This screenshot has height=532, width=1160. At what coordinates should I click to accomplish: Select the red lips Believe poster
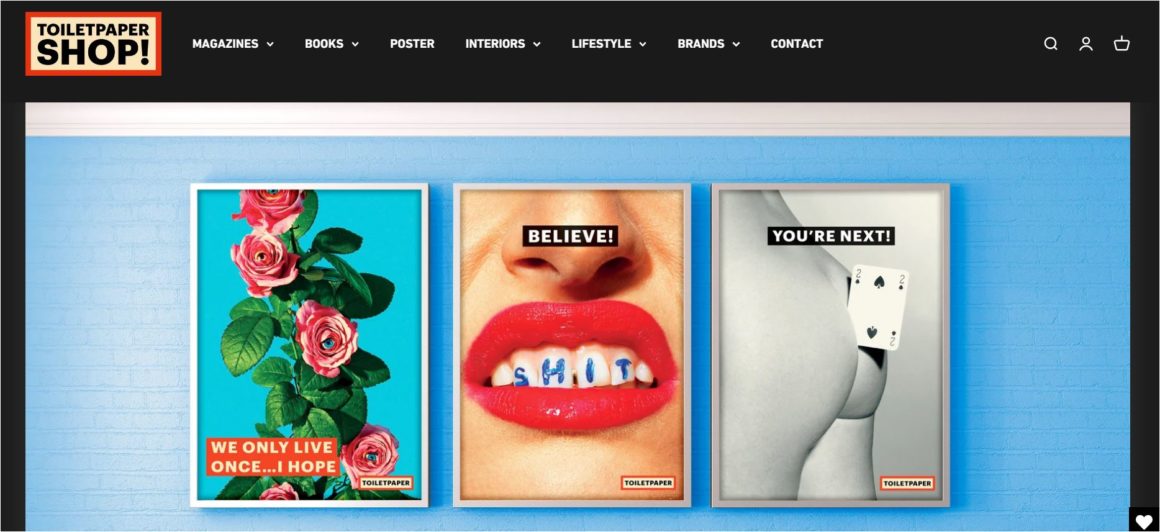572,345
